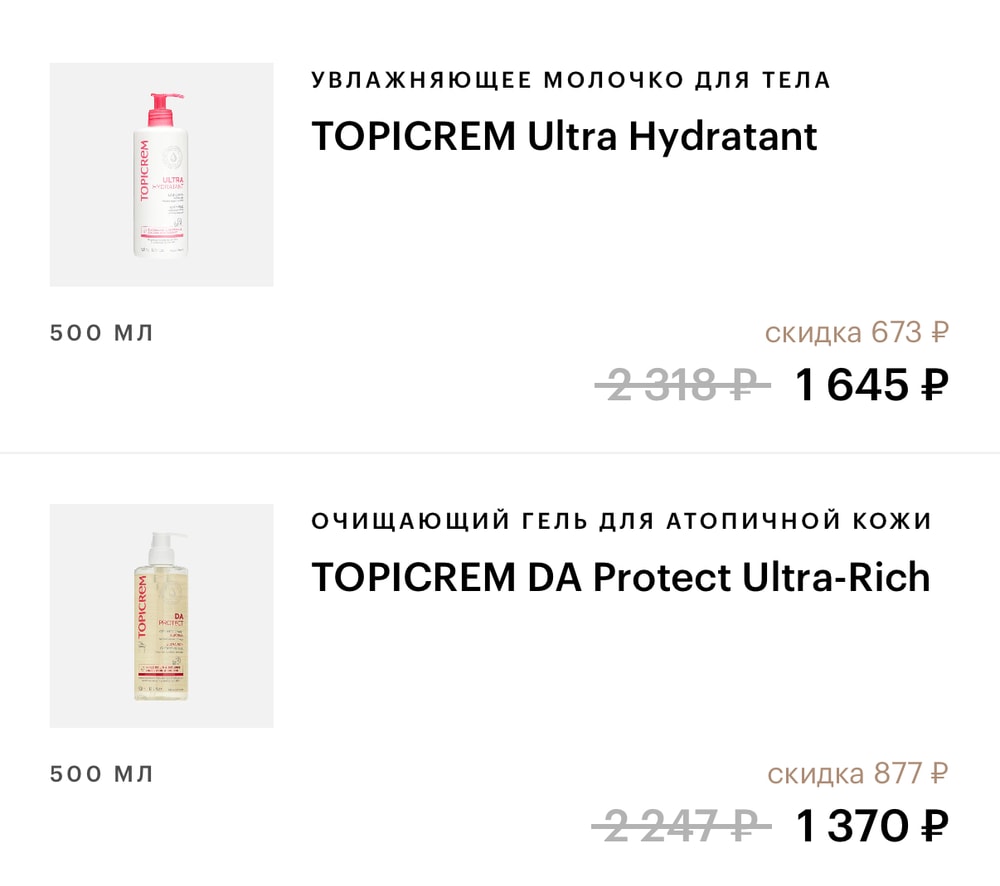Click the TOPICREM Ultra Hydratant title
Screen dimensions: 1000x886
tap(564, 136)
